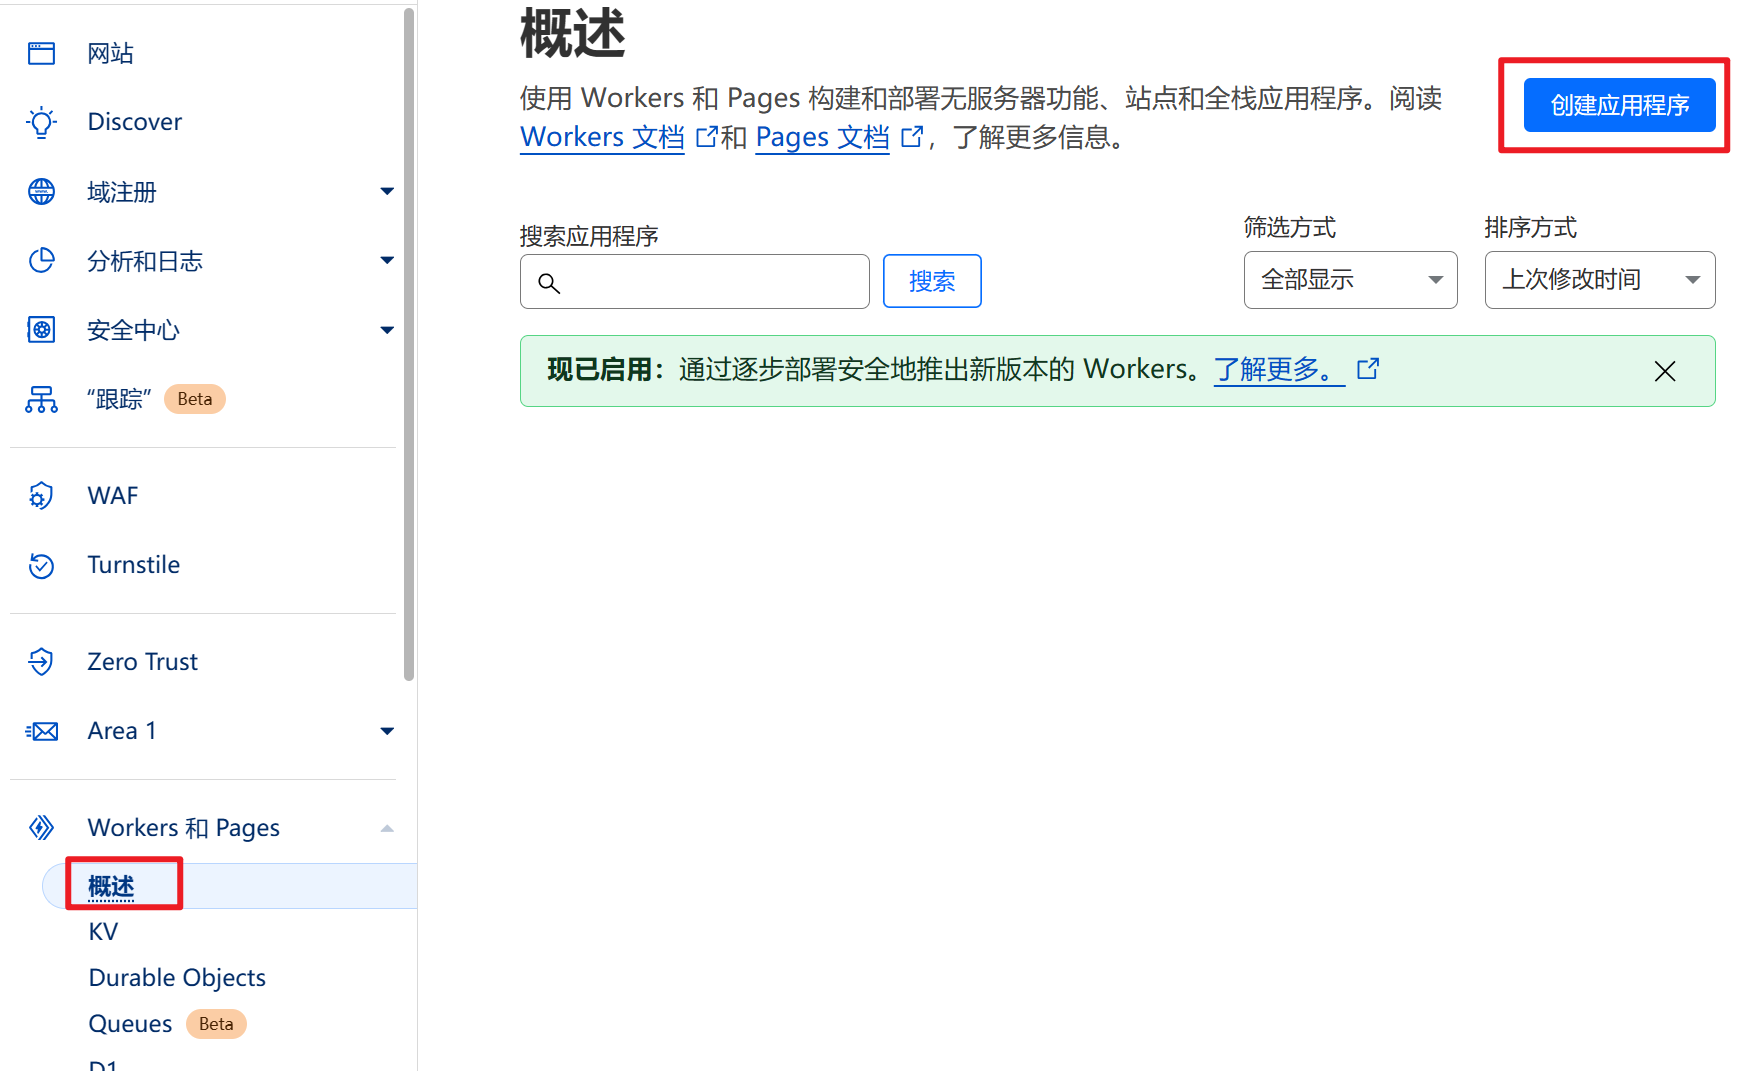Screen dimensions: 1742x1071
Task: Click the Discover lightbulb icon
Action: pyautogui.click(x=42, y=122)
